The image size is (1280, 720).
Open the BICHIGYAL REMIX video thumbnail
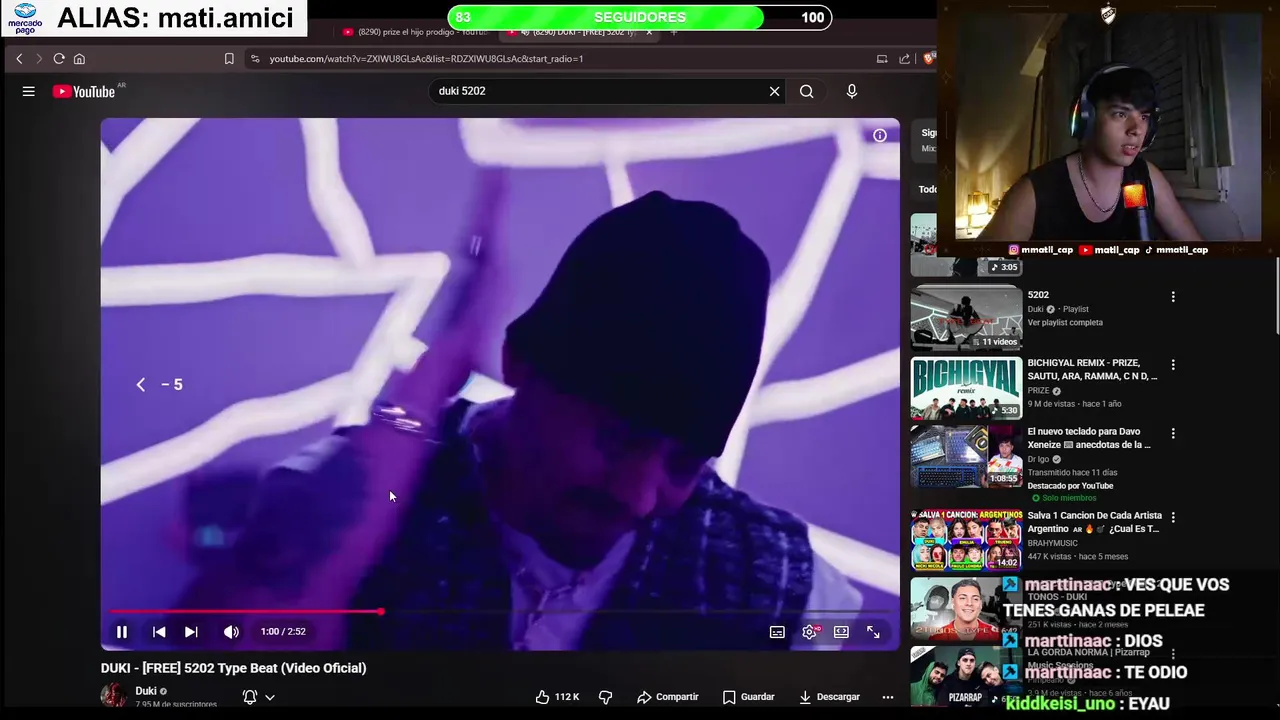click(x=966, y=388)
